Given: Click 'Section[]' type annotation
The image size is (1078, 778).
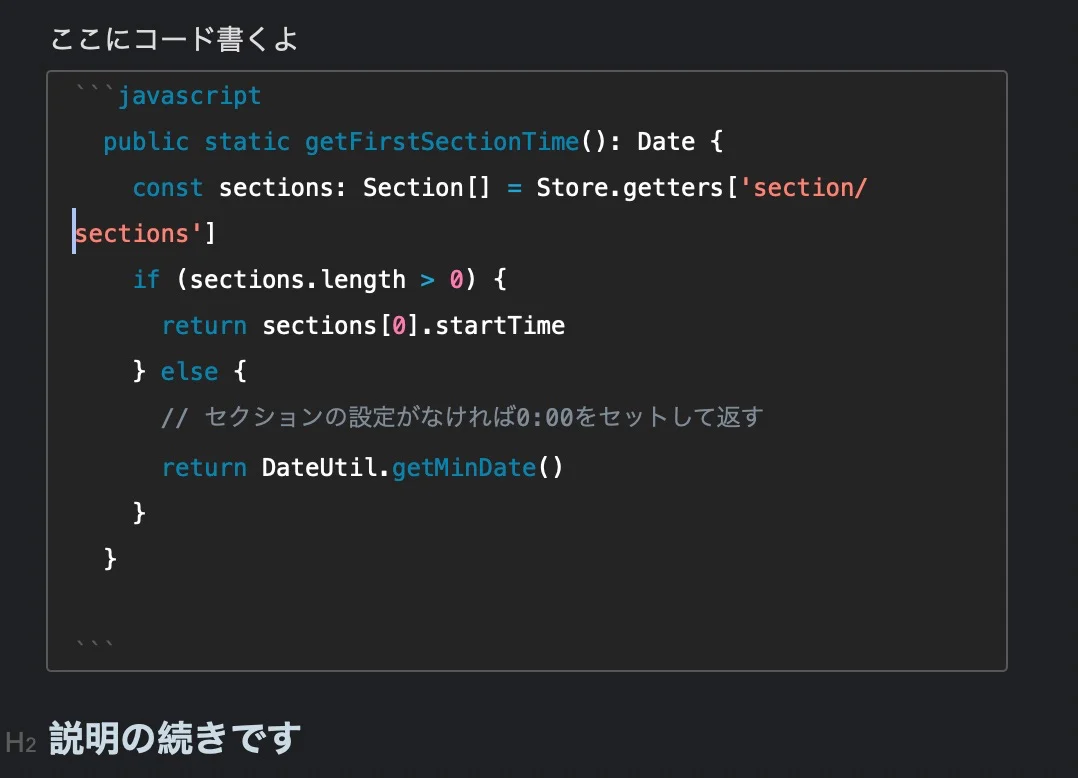Looking at the screenshot, I should pos(426,188).
